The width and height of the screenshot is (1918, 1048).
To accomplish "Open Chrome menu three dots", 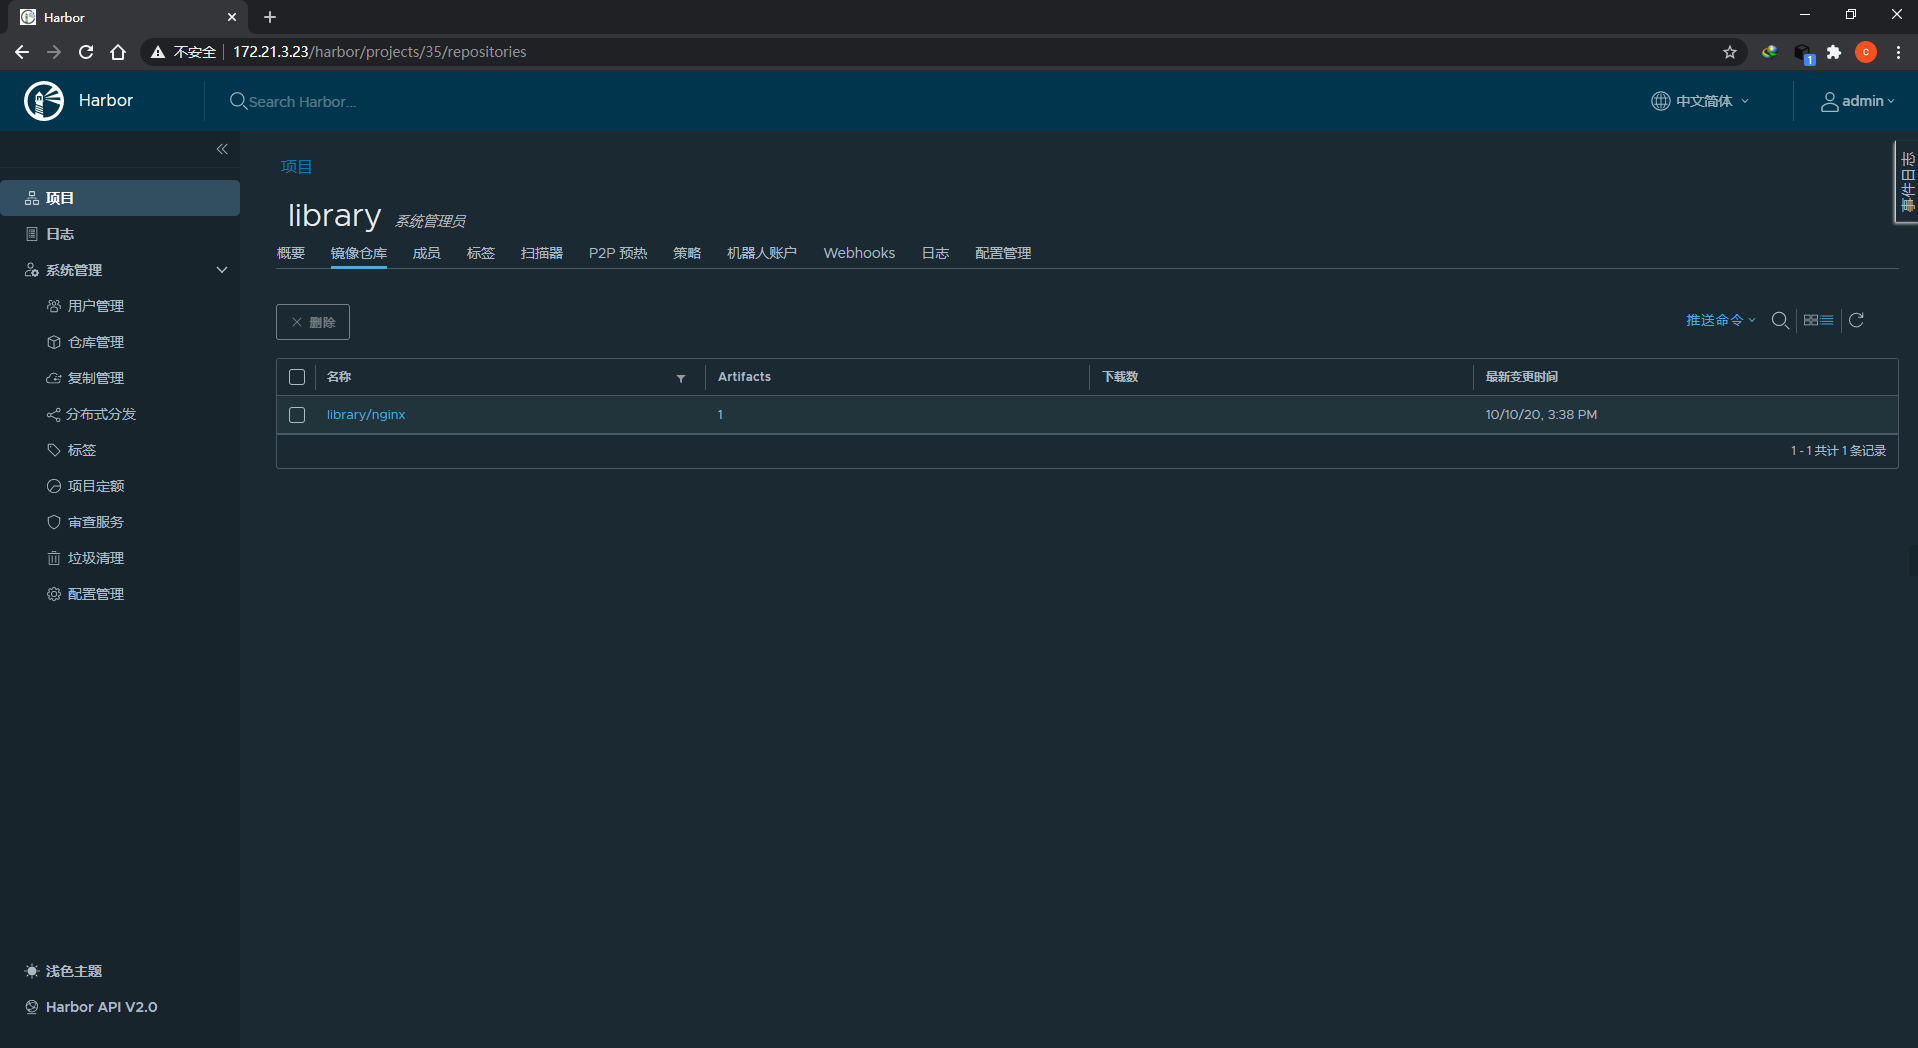I will click(x=1898, y=52).
